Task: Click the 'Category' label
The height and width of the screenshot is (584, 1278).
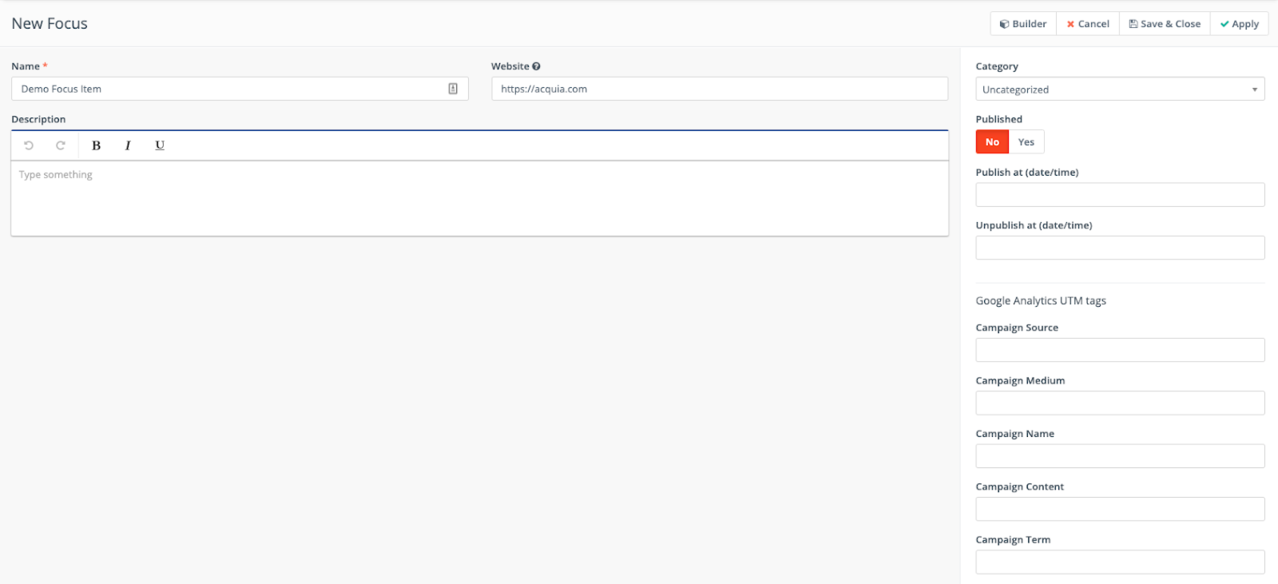Action: click(x=997, y=67)
